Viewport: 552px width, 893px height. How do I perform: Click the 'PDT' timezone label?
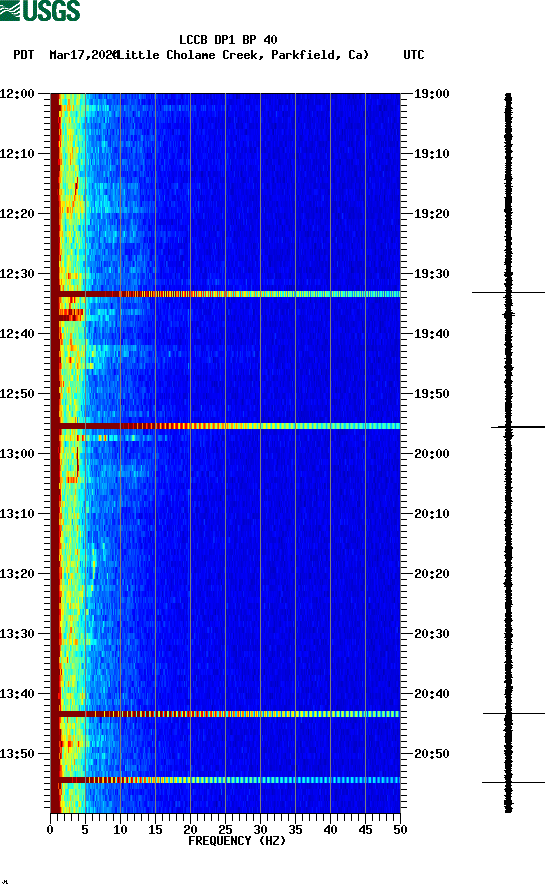[24, 55]
